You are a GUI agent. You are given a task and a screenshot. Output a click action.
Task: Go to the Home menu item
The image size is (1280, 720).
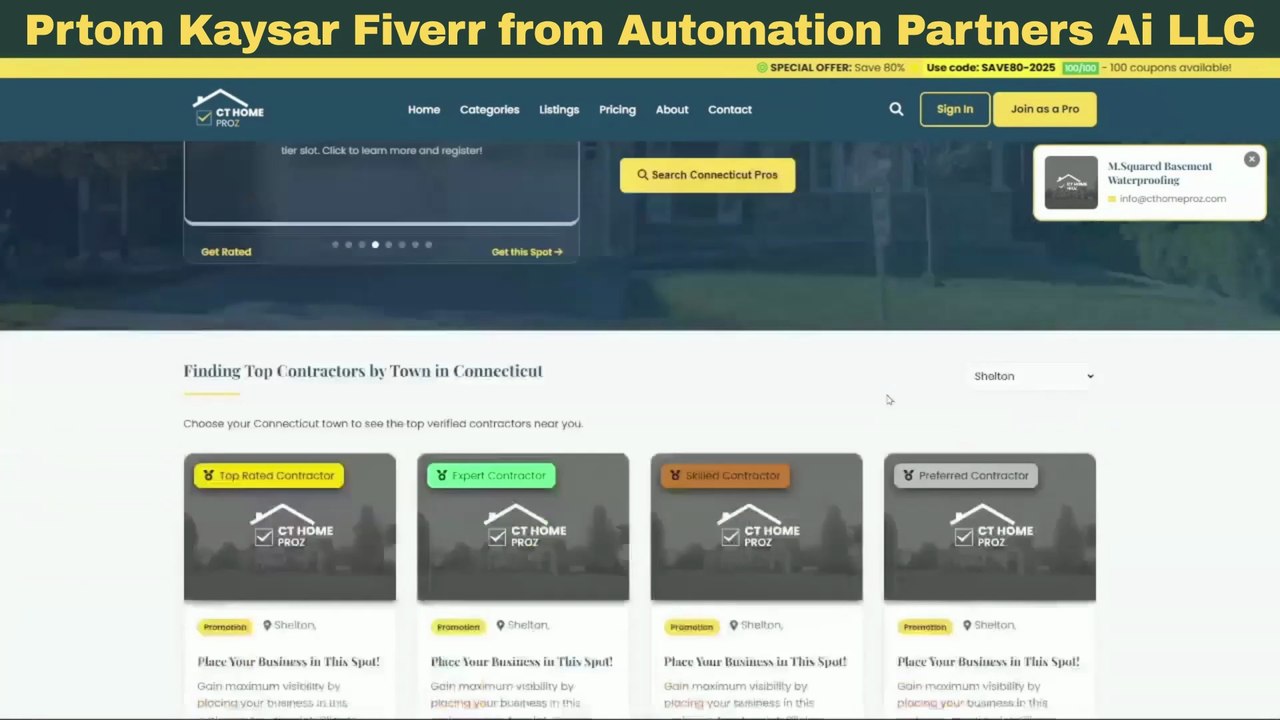point(424,110)
